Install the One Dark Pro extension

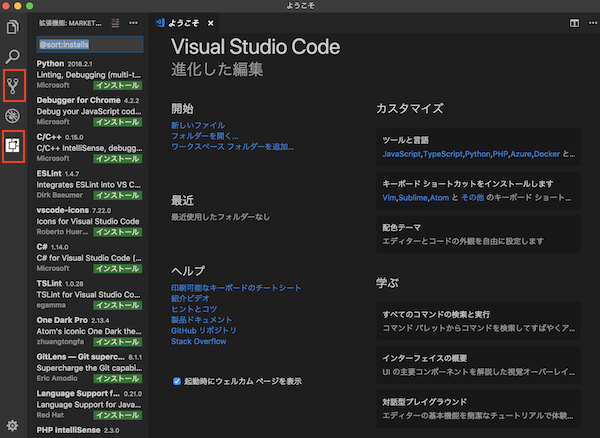click(x=118, y=342)
